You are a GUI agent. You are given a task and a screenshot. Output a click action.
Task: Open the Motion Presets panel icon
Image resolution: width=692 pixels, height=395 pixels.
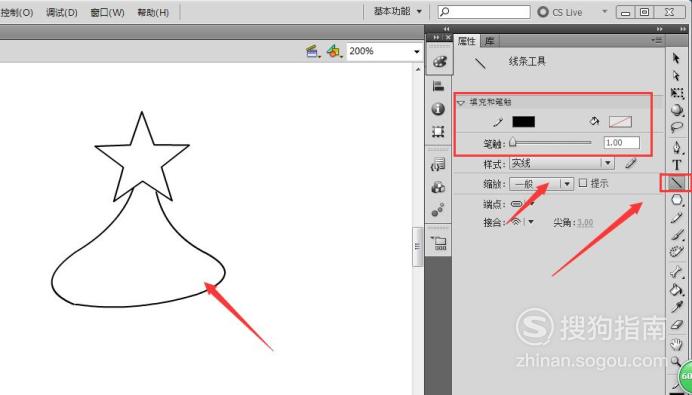point(439,210)
